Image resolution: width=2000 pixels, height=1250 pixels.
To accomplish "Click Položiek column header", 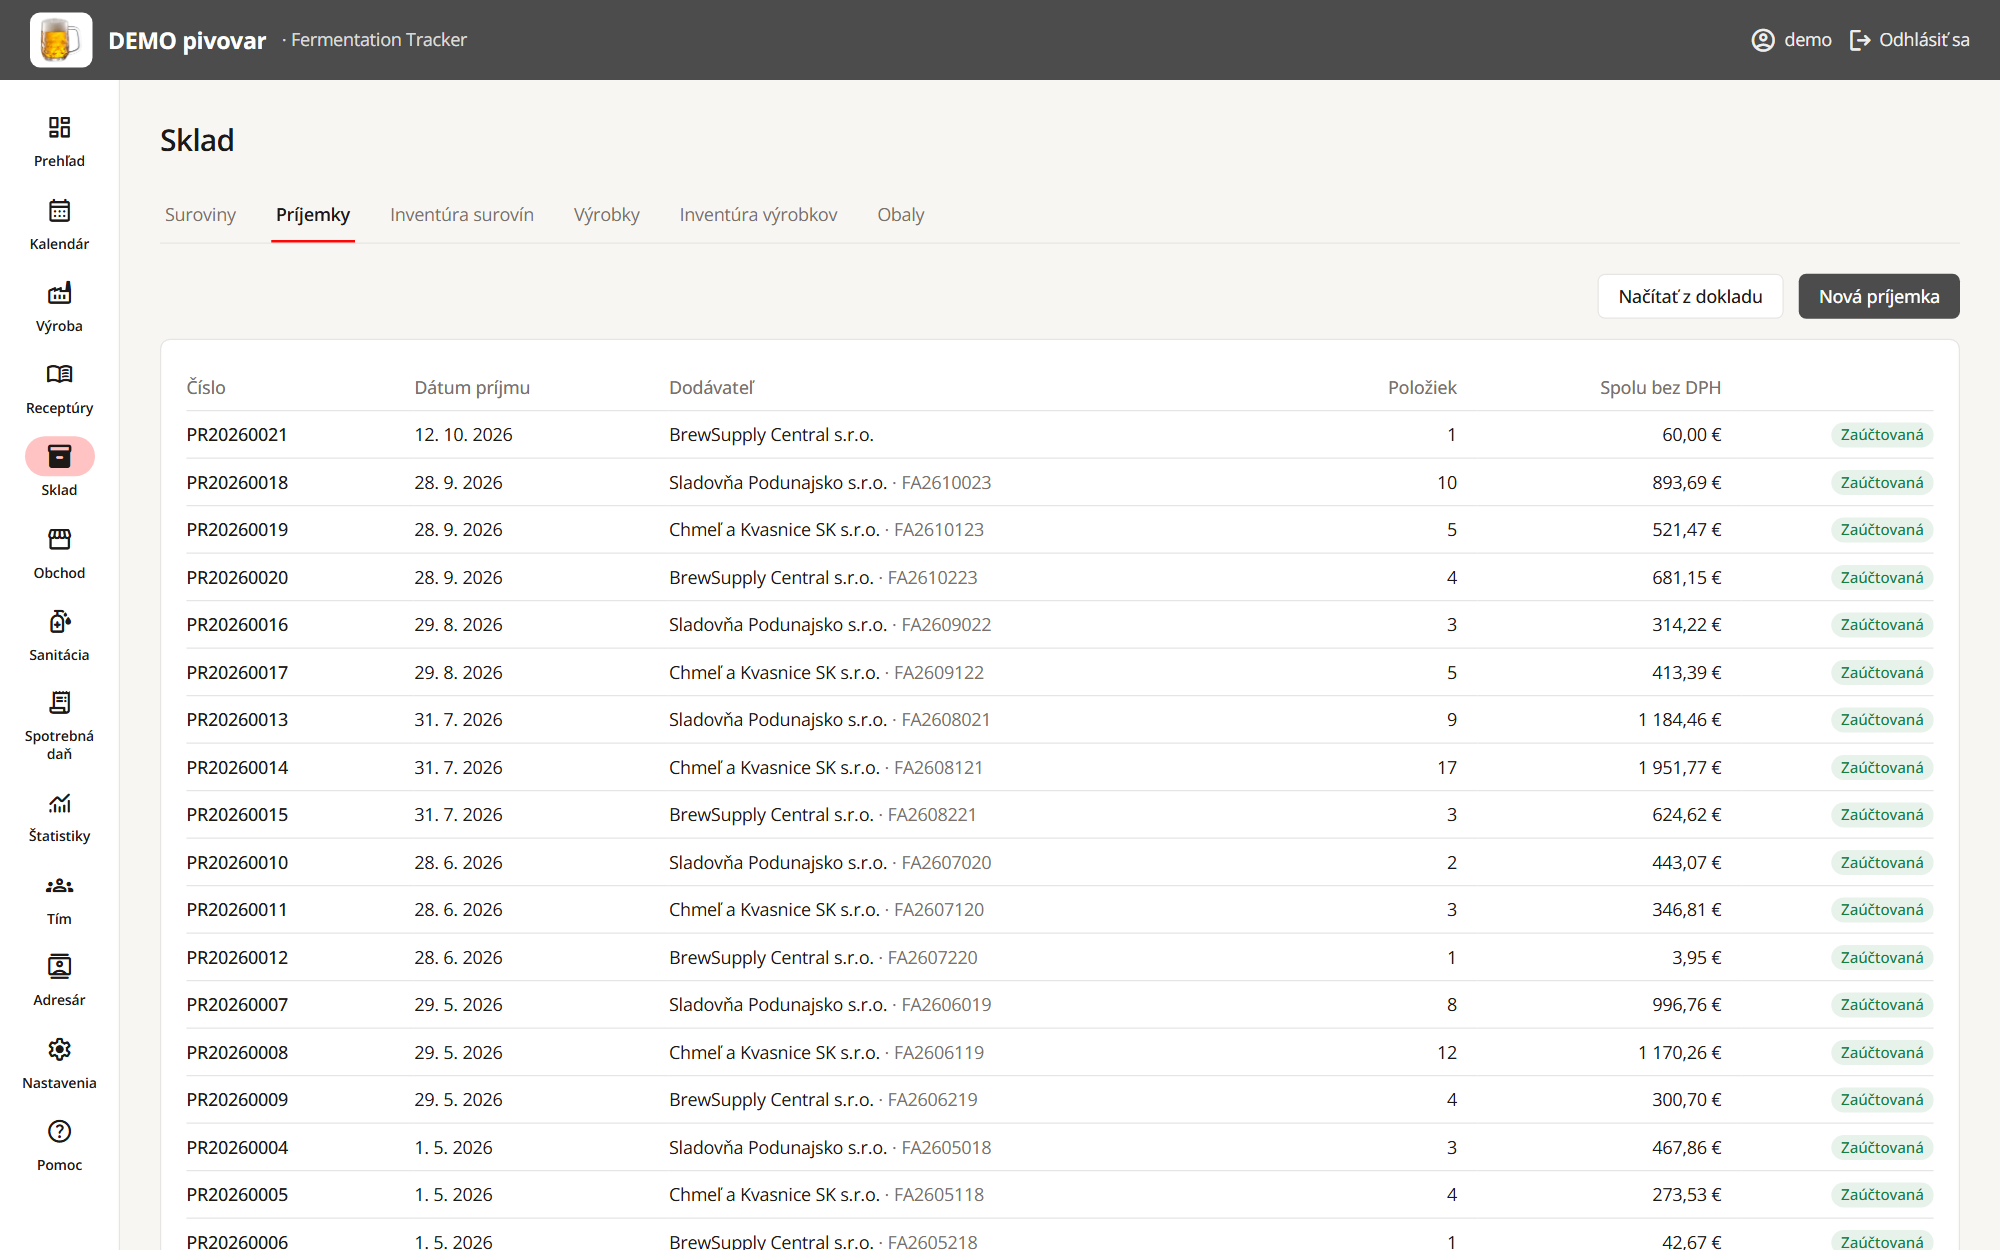I will pyautogui.click(x=1422, y=388).
